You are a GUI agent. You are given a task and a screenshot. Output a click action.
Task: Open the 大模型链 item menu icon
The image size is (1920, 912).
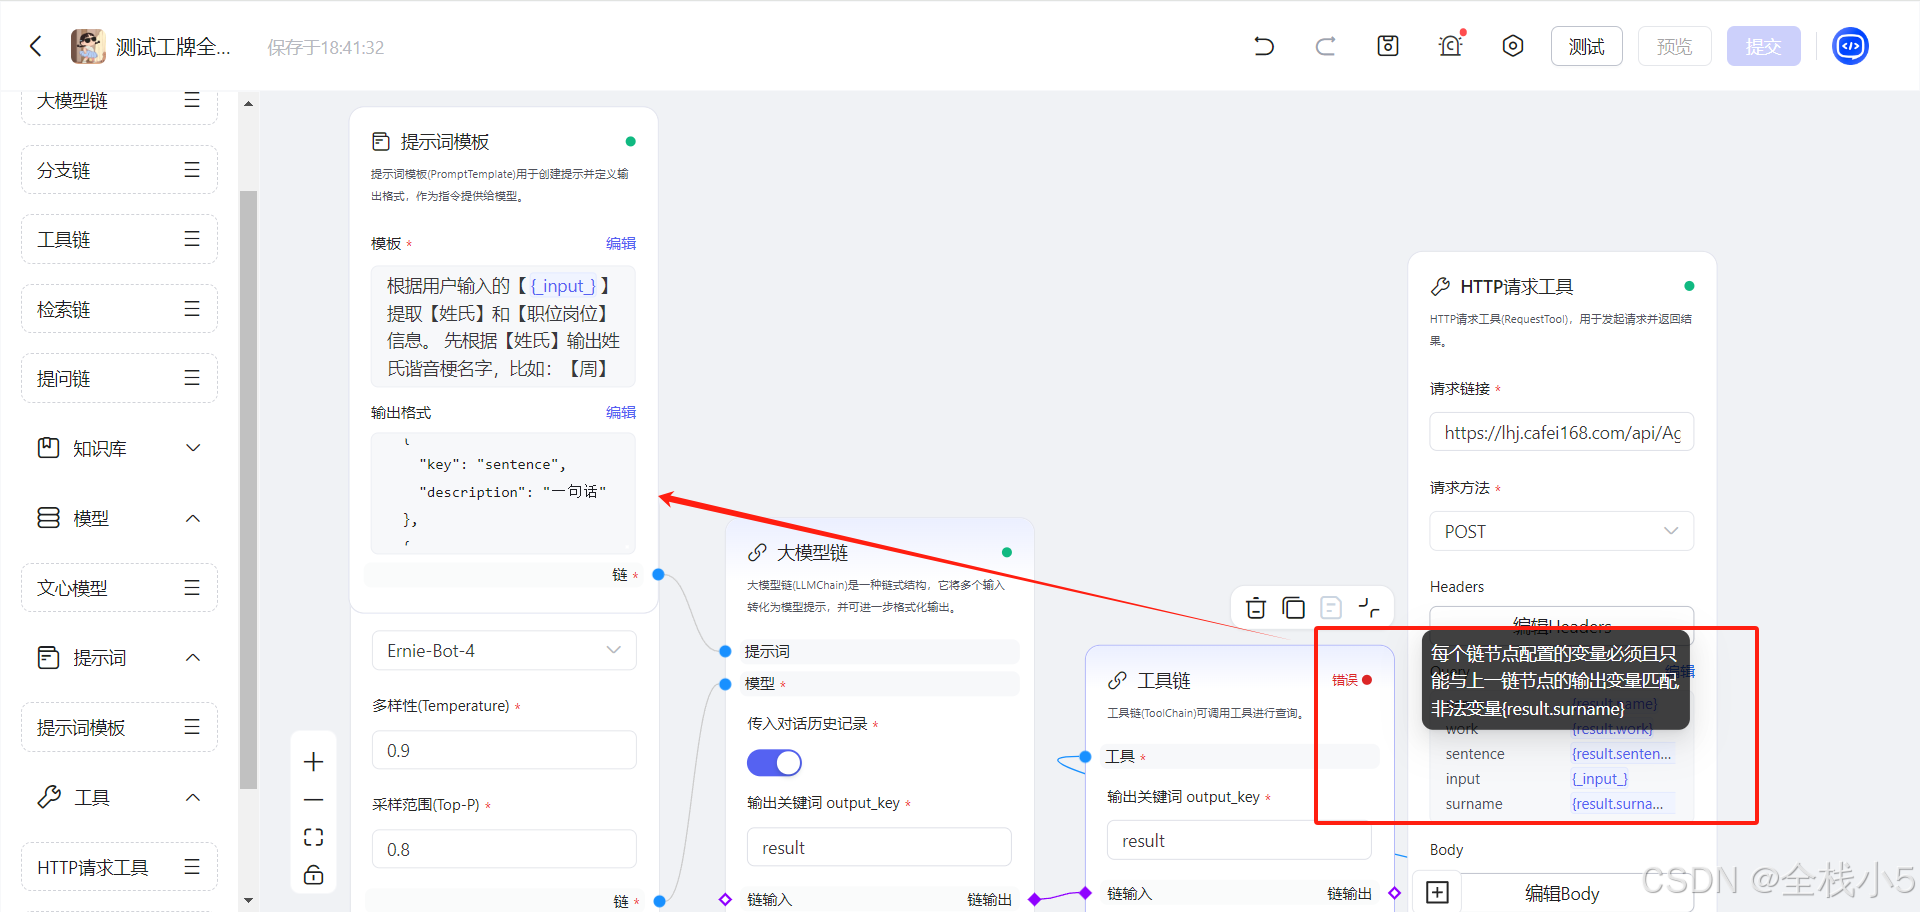point(192,100)
